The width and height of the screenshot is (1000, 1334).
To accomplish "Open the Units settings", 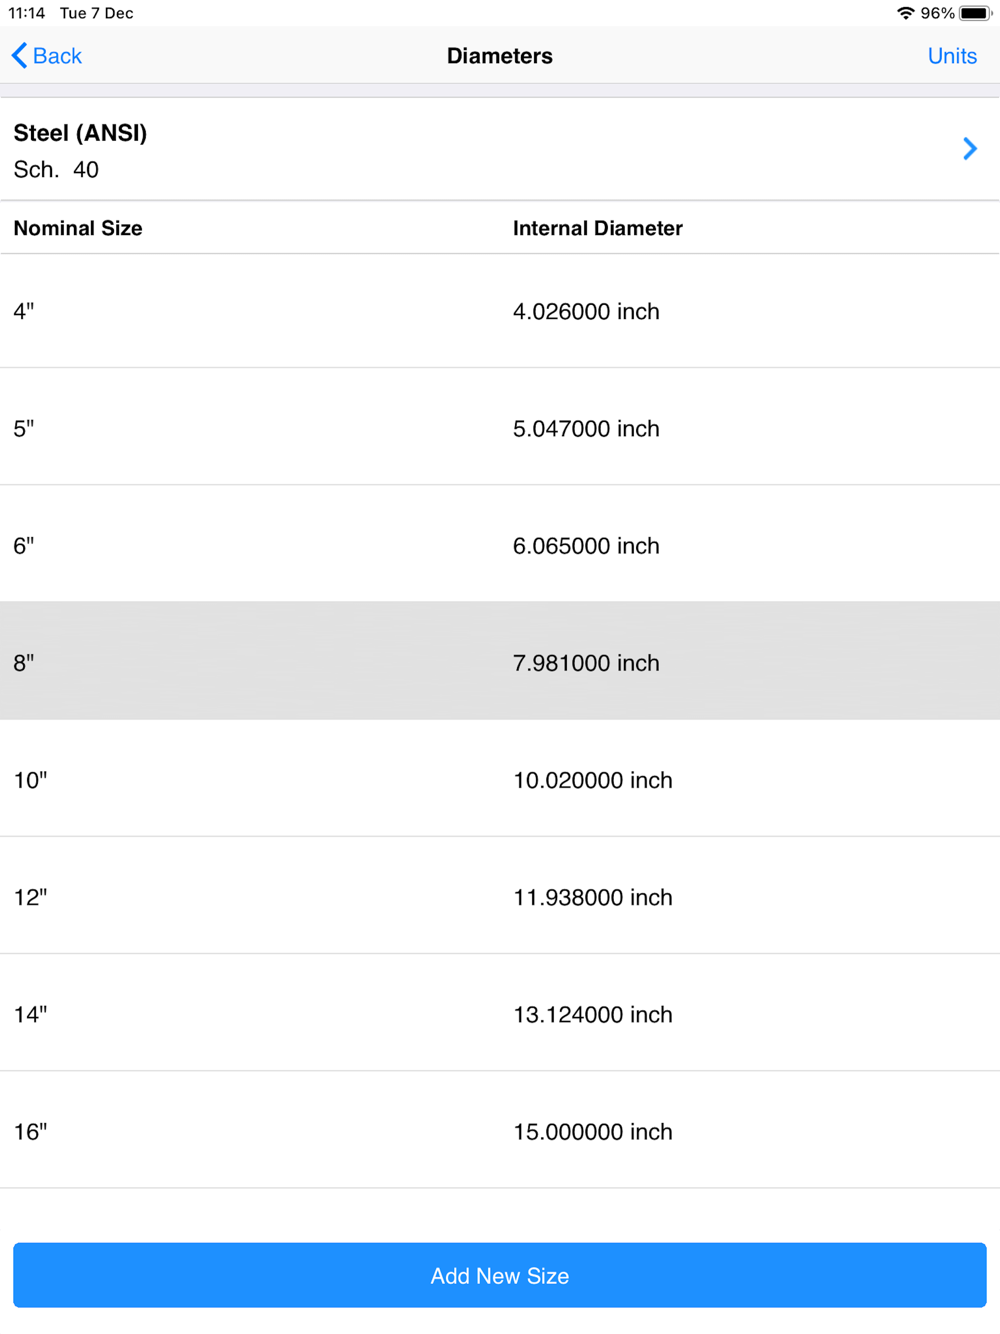I will tap(951, 56).
